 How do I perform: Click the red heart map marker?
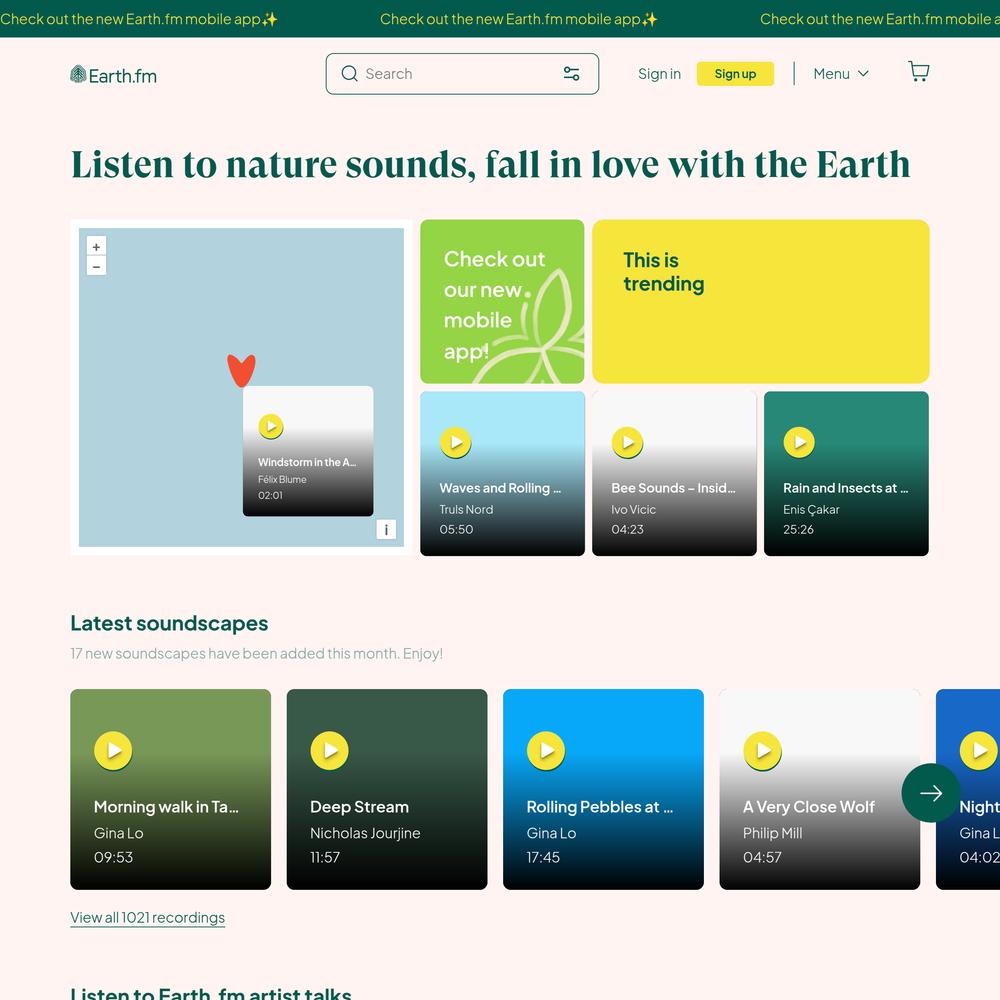241,371
